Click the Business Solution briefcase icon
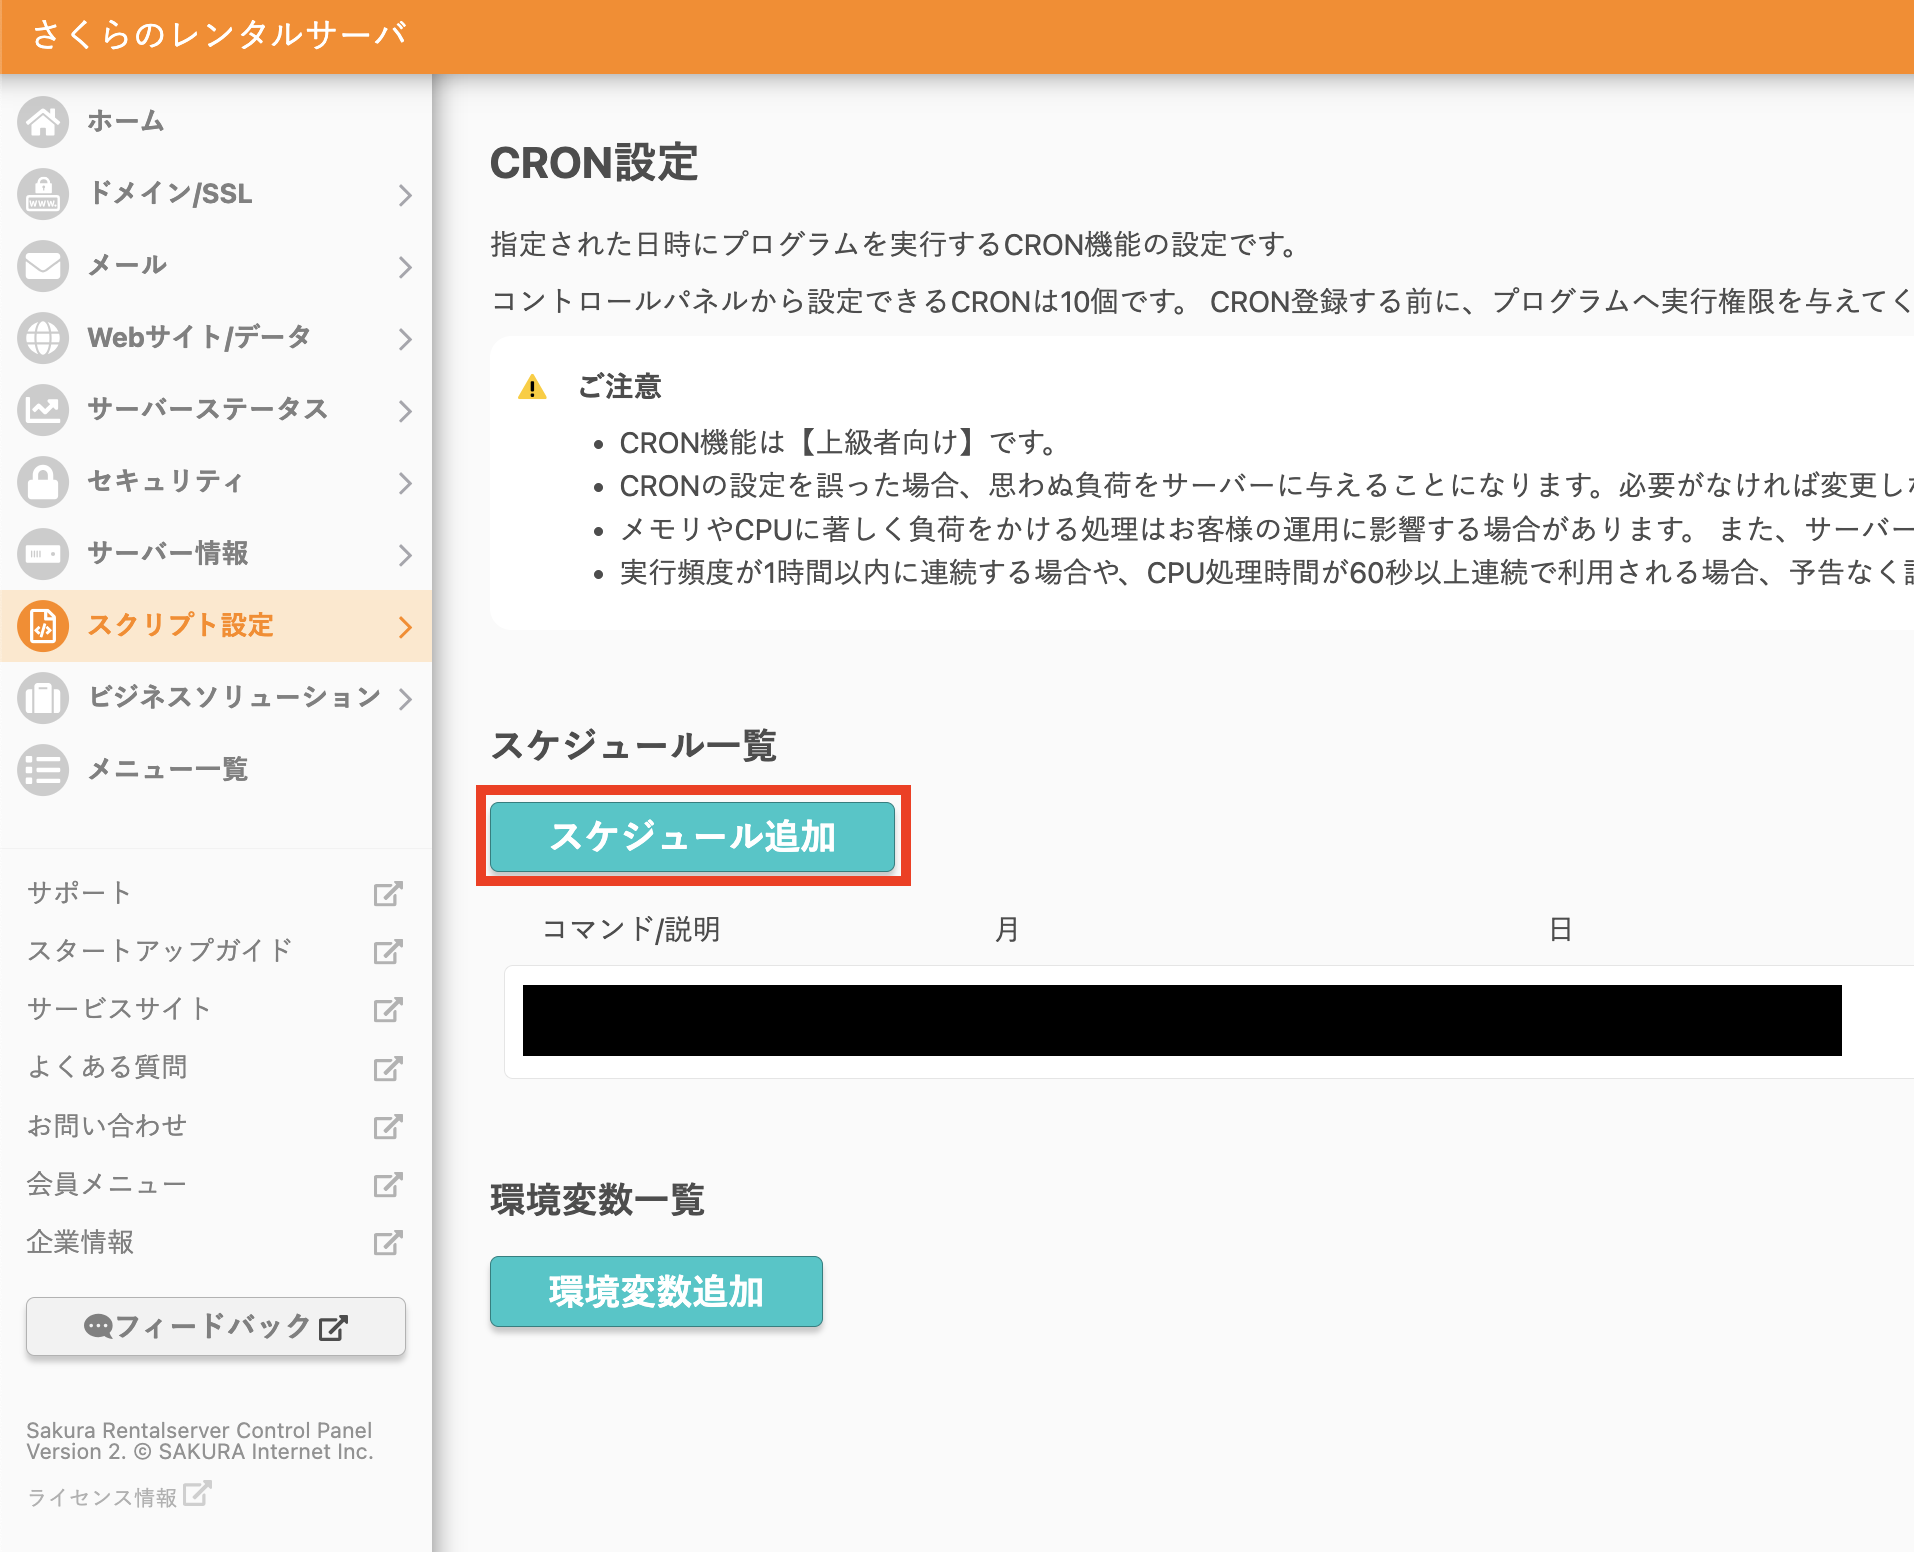1914x1552 pixels. click(43, 698)
